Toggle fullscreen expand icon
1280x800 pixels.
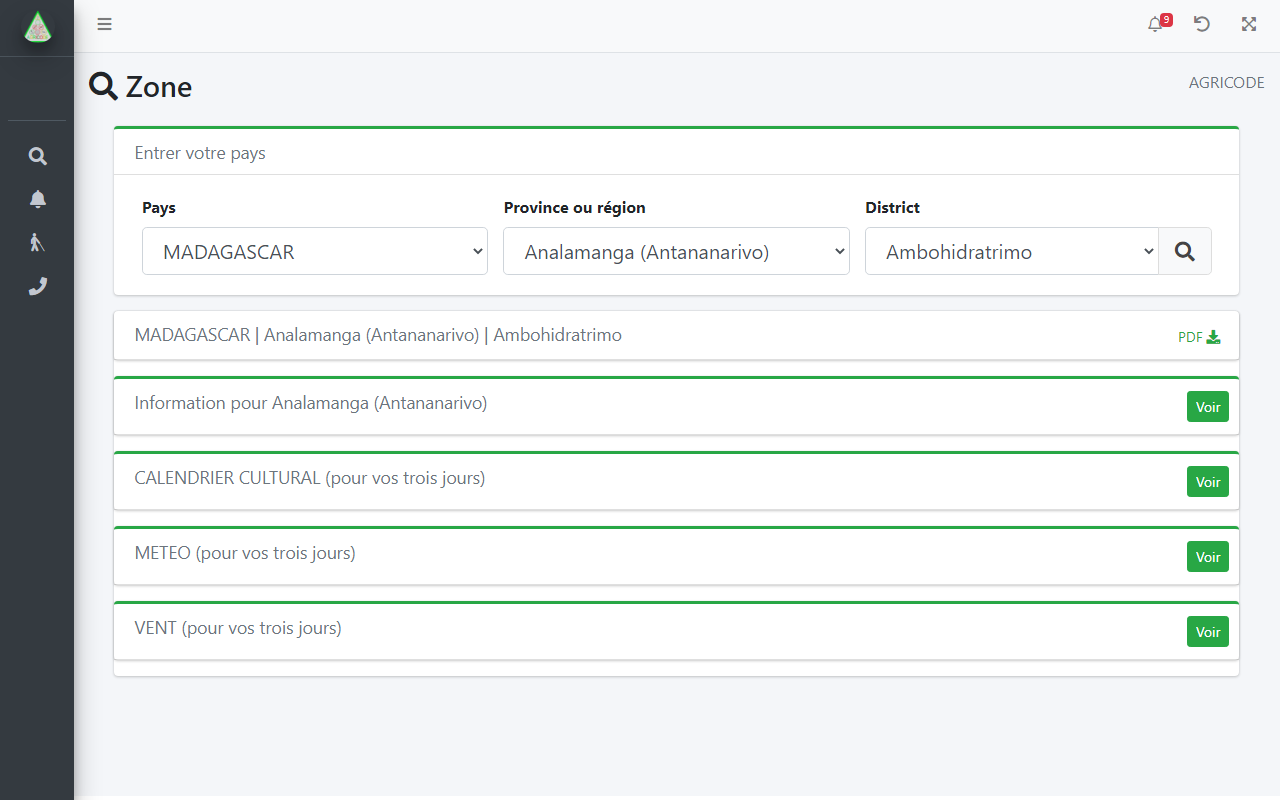(1249, 24)
